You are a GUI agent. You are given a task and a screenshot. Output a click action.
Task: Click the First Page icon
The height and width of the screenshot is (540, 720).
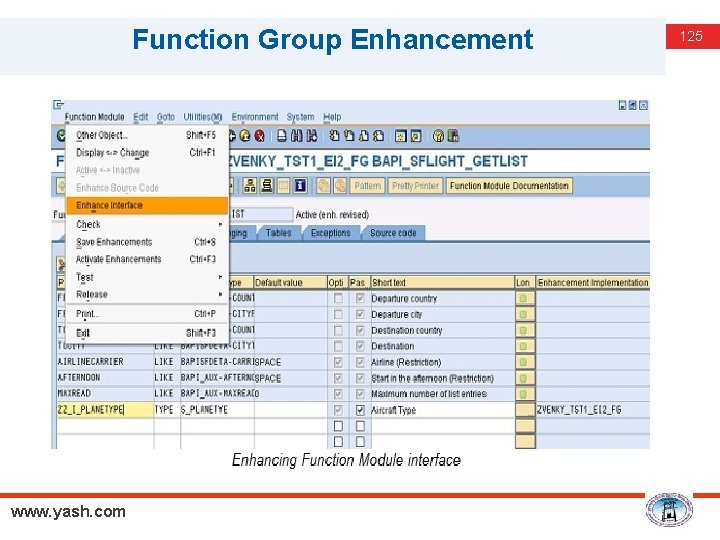point(335,136)
